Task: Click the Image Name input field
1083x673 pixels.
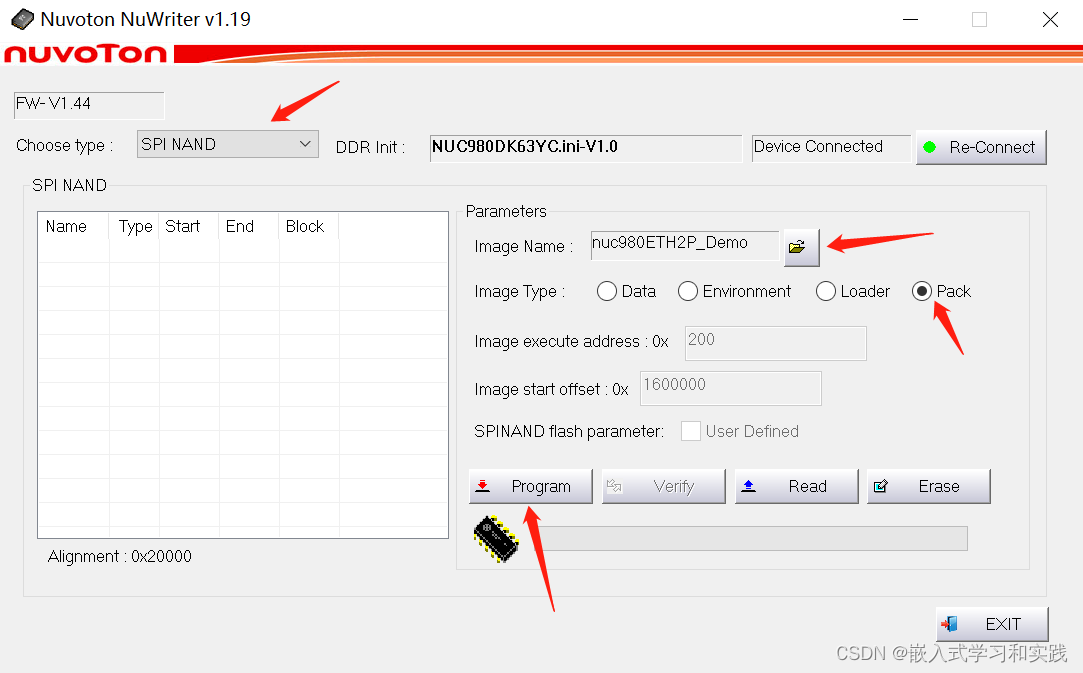Action: [x=685, y=245]
